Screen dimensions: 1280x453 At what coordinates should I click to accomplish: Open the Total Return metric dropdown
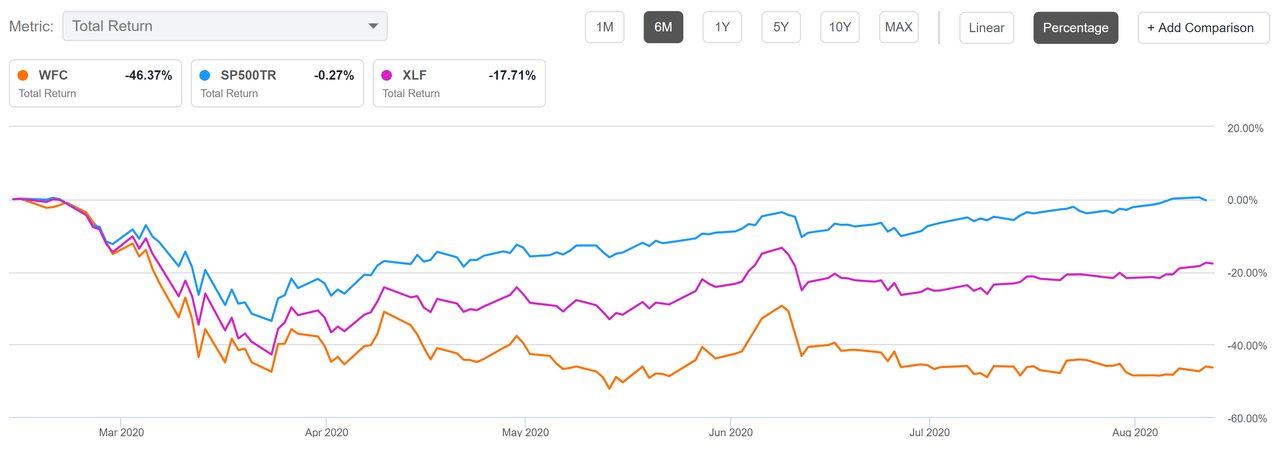coord(224,26)
